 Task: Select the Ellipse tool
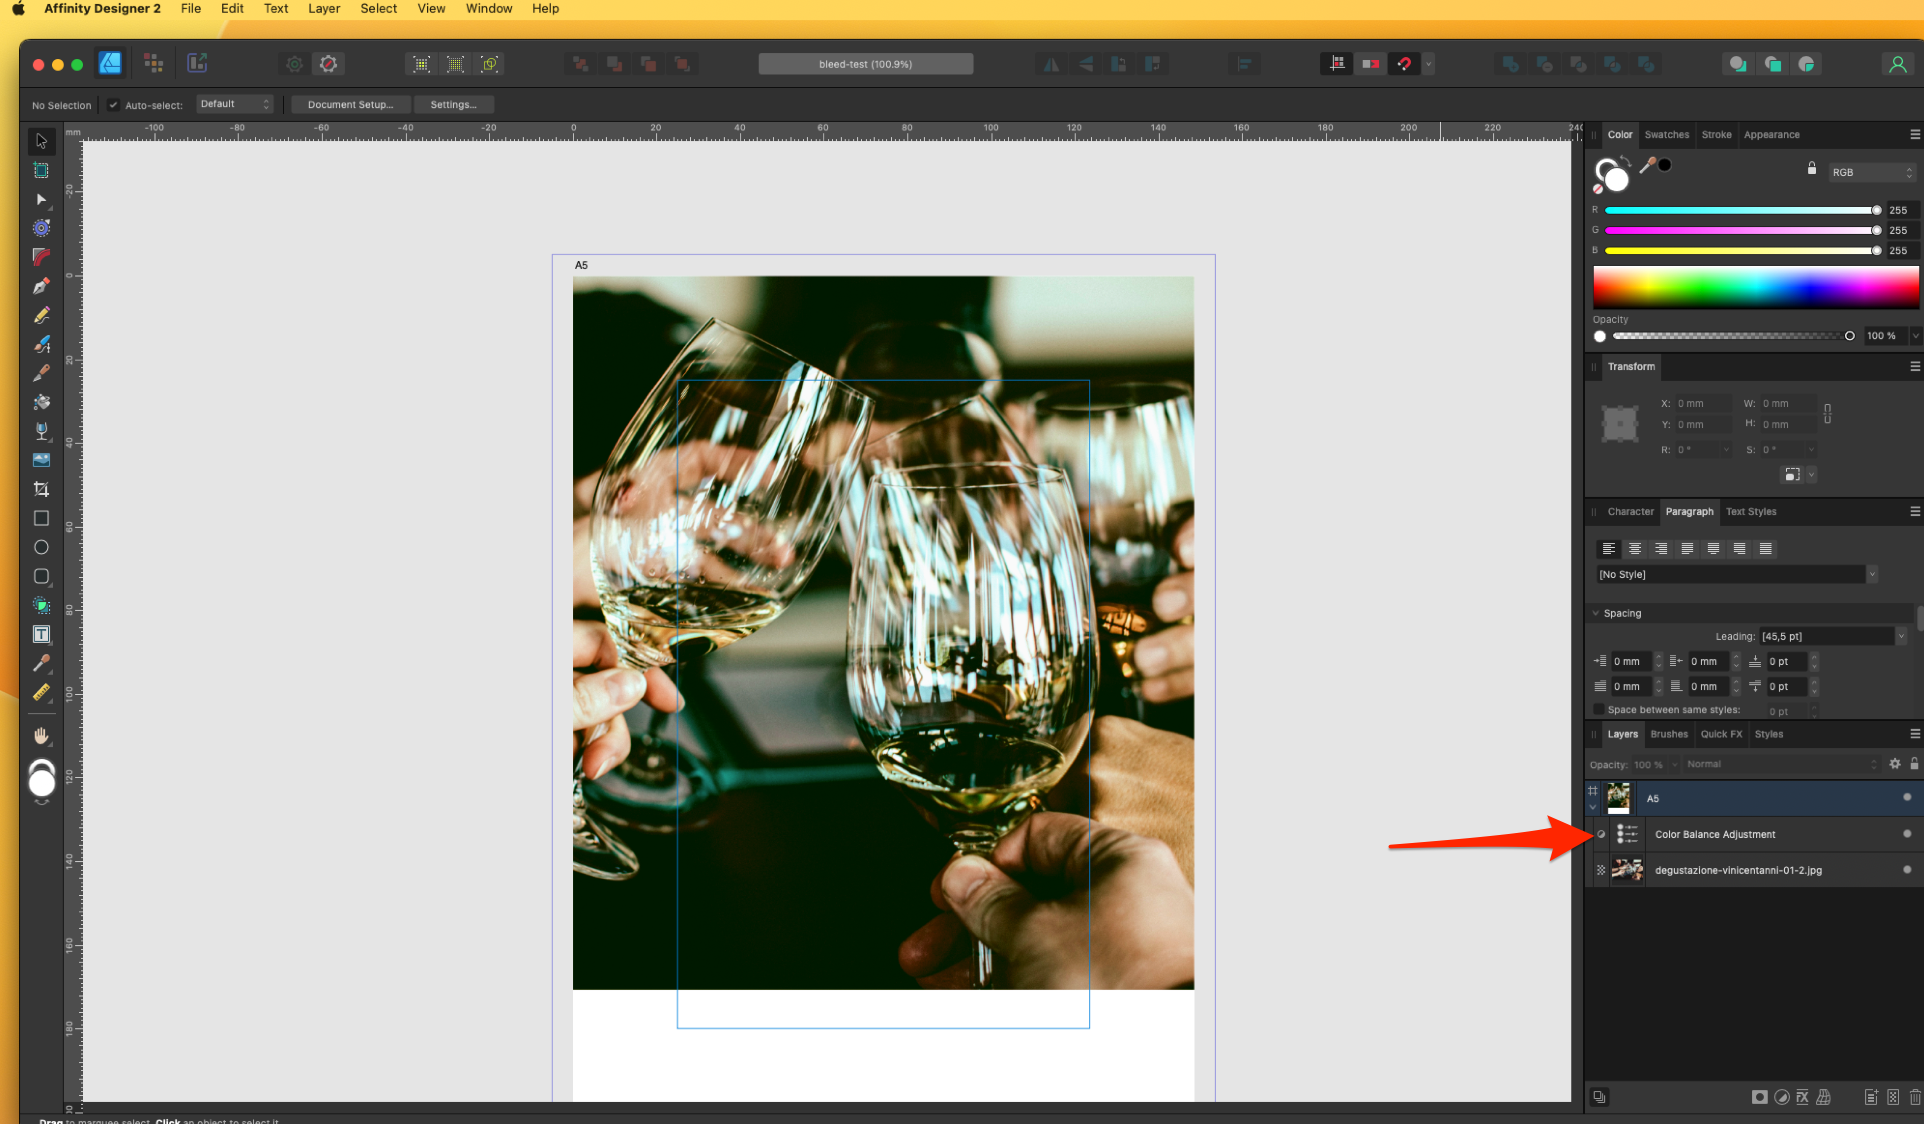click(x=41, y=547)
